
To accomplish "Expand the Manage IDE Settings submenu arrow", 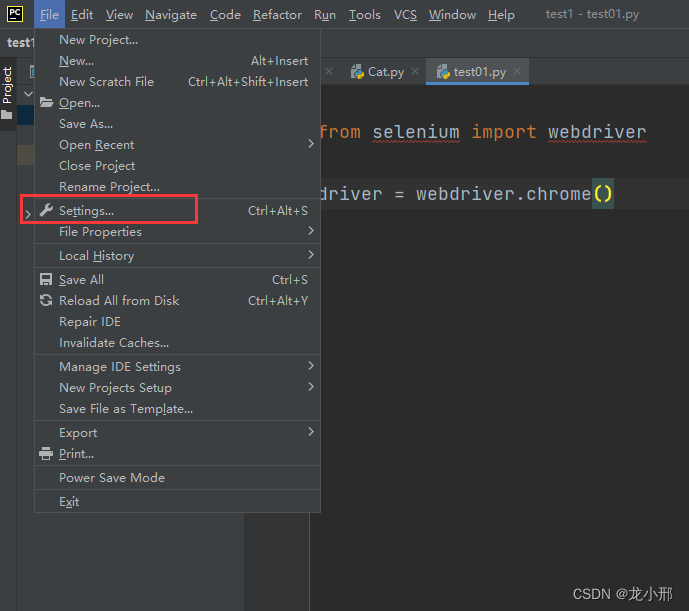I will coord(311,366).
